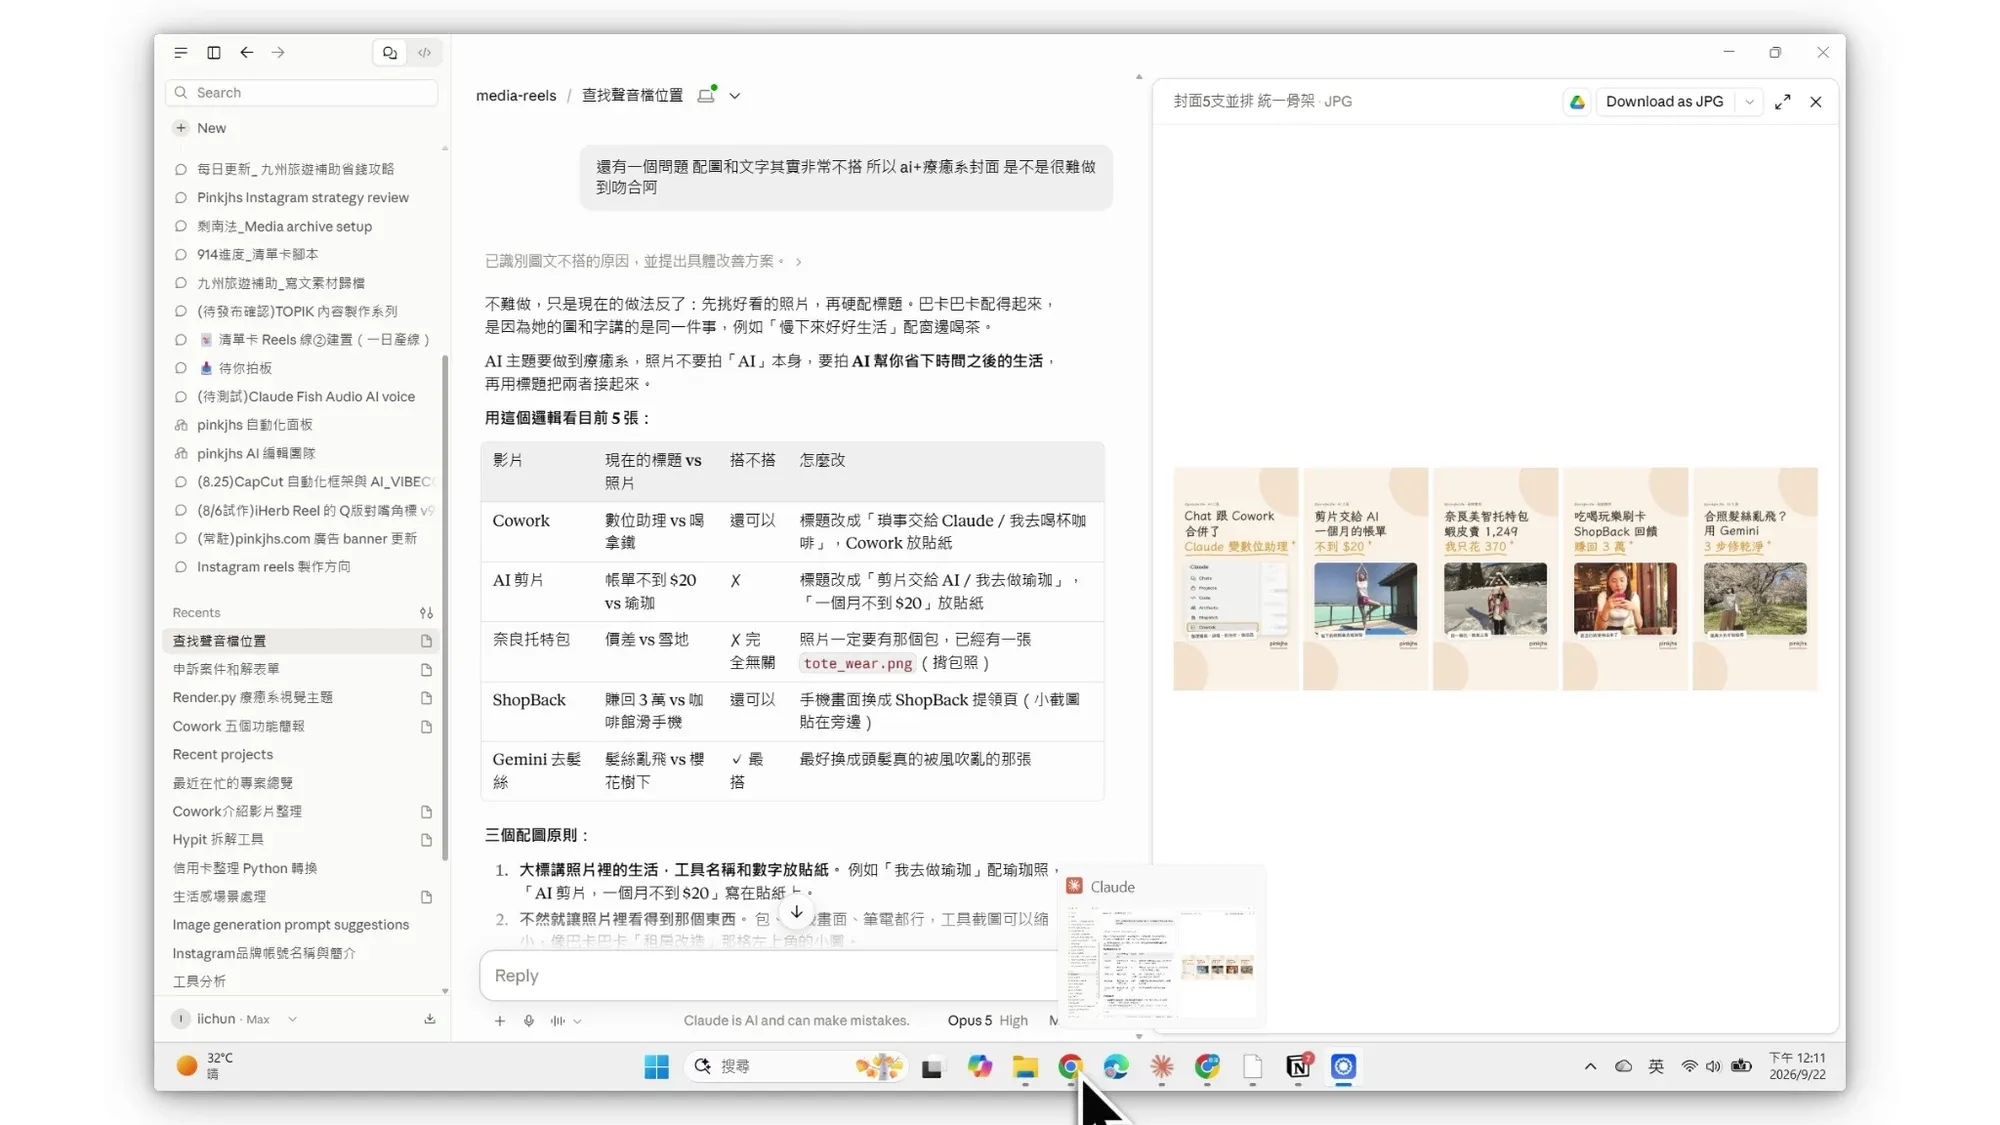
Task: Open the weather widget 32°C
Action: pos(206,1066)
